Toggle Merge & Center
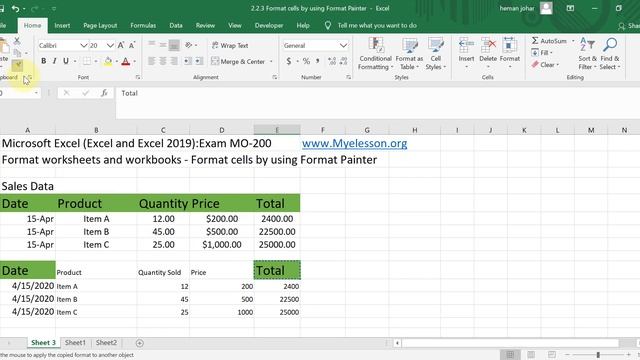The width and height of the screenshot is (640, 360). pyautogui.click(x=238, y=62)
